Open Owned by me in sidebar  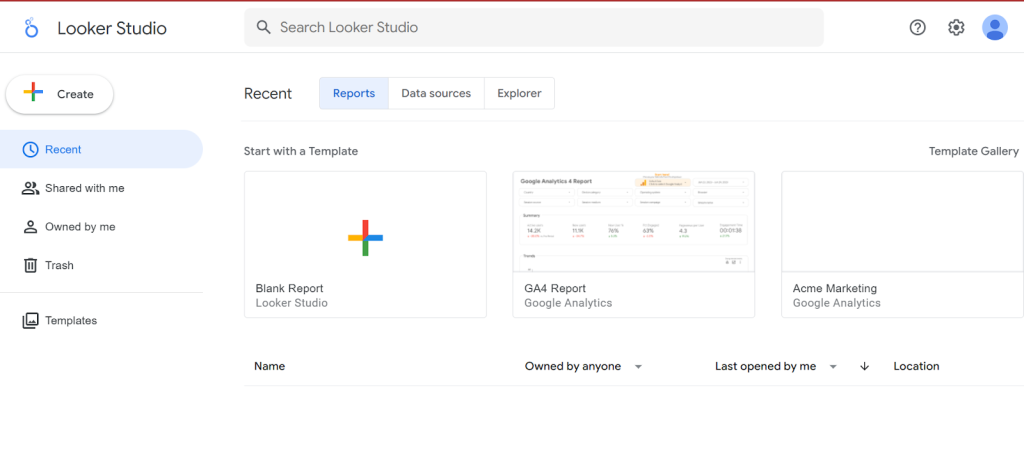coord(101,227)
